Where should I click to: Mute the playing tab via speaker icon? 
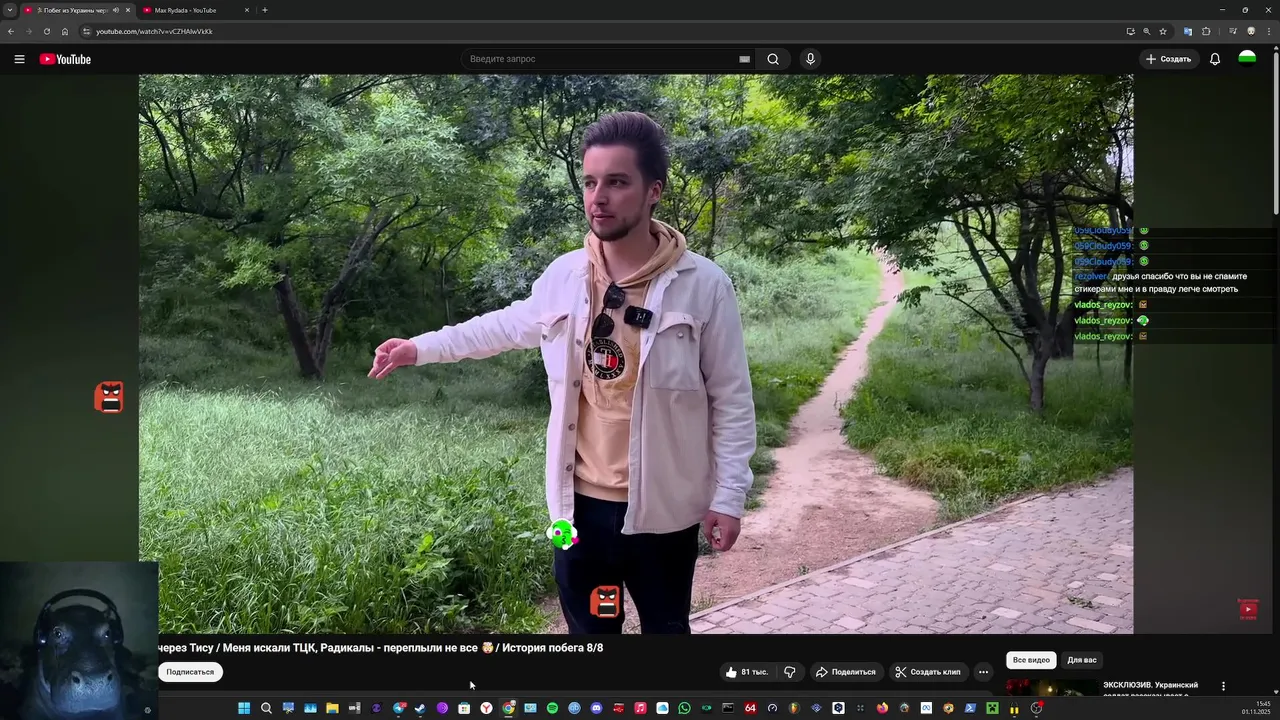click(x=116, y=10)
